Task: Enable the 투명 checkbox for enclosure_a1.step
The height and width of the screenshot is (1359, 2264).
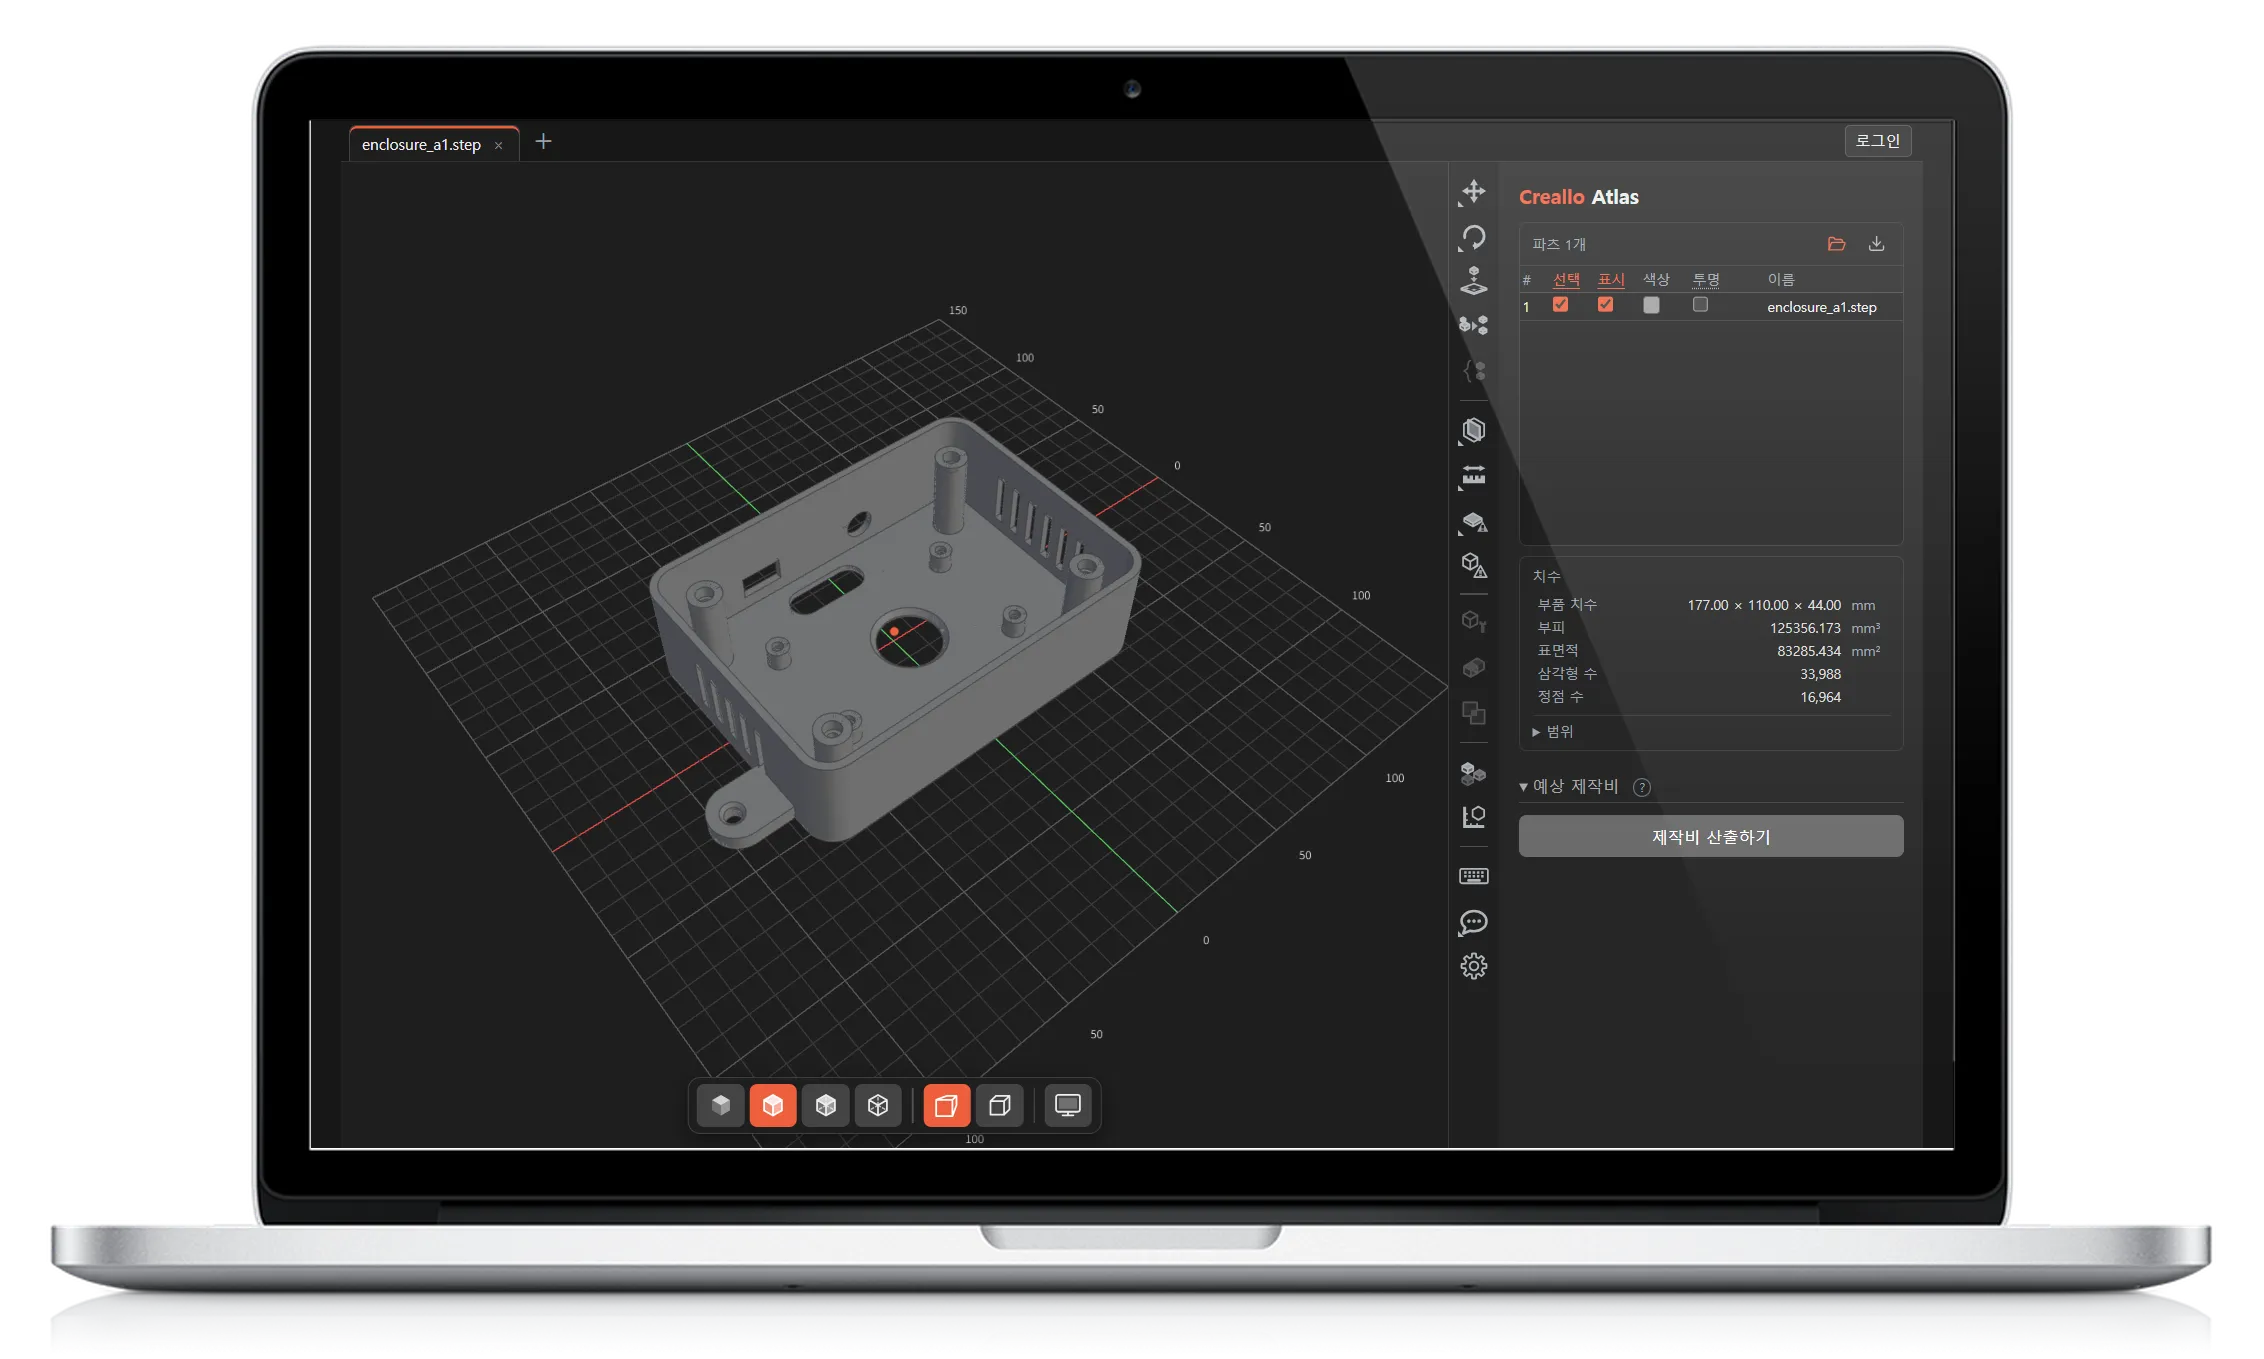Action: (1700, 305)
